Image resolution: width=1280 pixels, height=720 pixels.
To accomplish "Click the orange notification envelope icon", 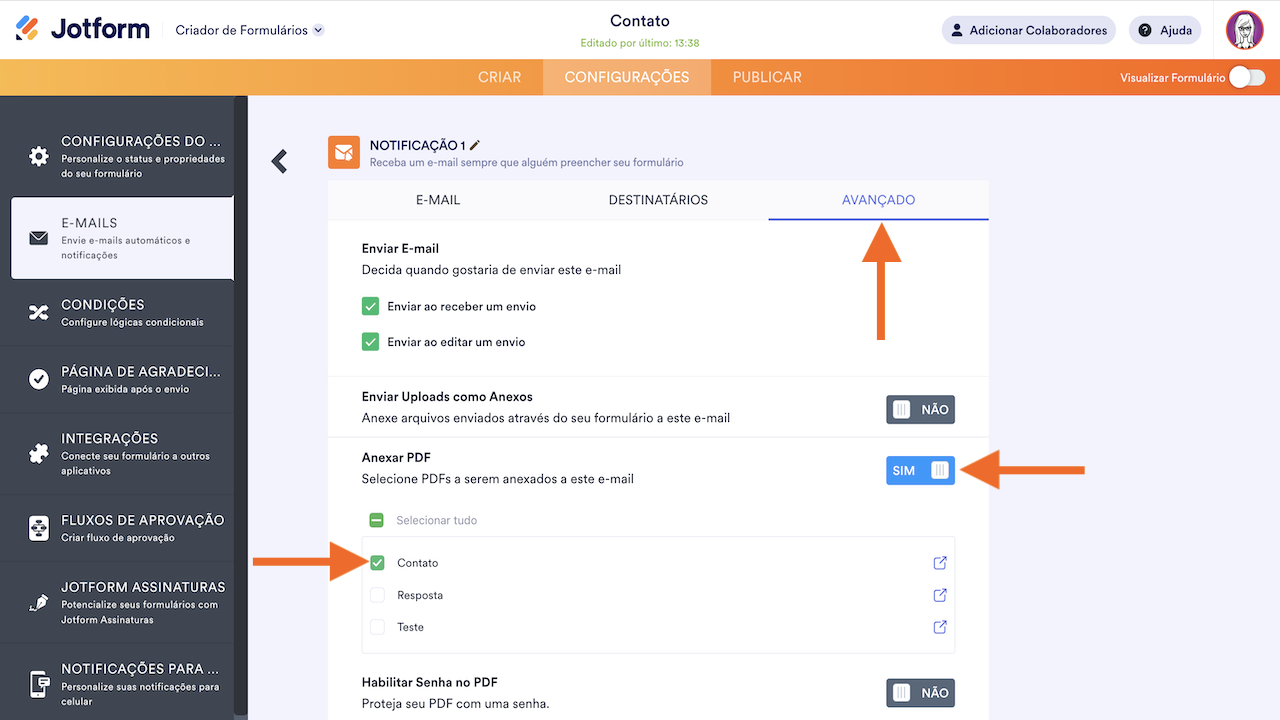I will [x=344, y=152].
